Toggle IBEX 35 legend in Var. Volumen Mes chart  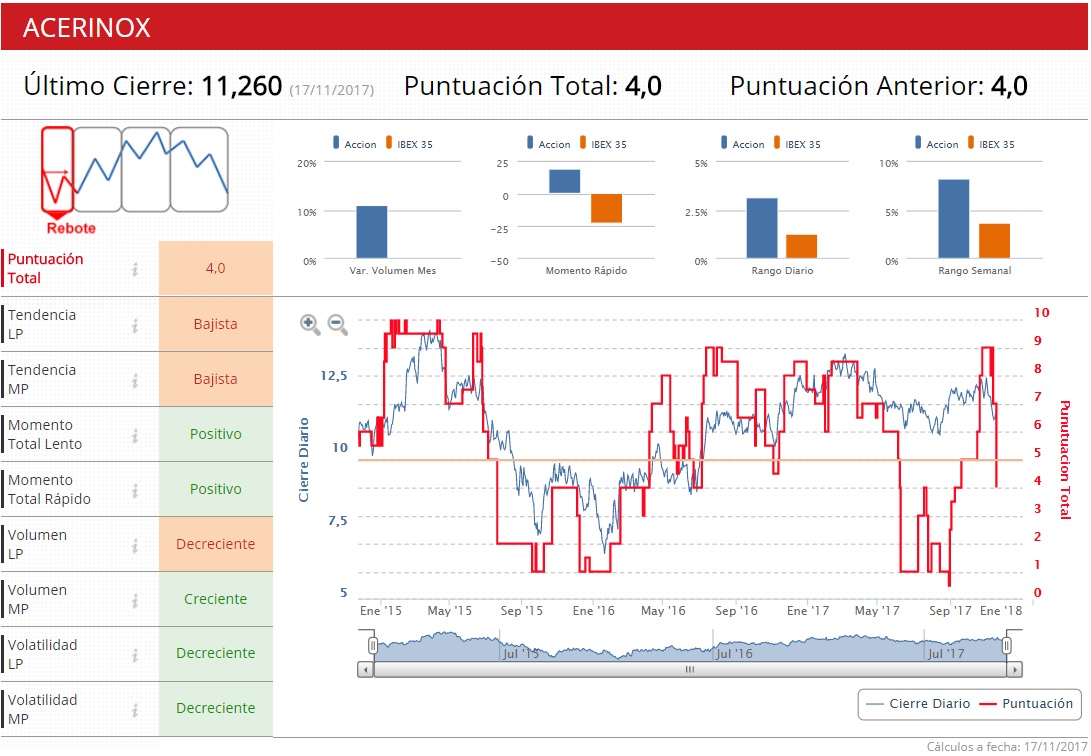tap(409, 144)
